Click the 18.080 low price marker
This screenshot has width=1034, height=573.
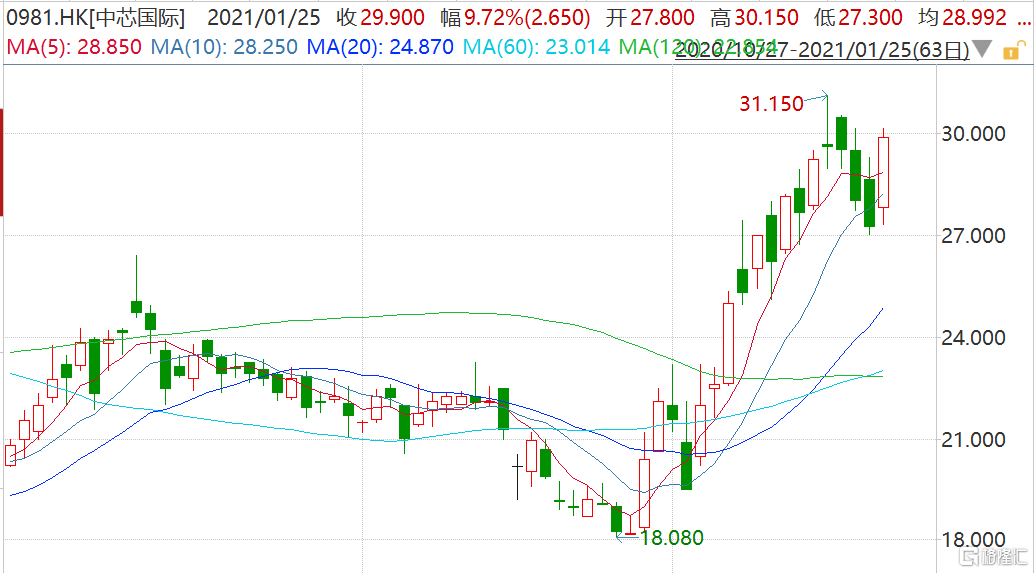(671, 538)
